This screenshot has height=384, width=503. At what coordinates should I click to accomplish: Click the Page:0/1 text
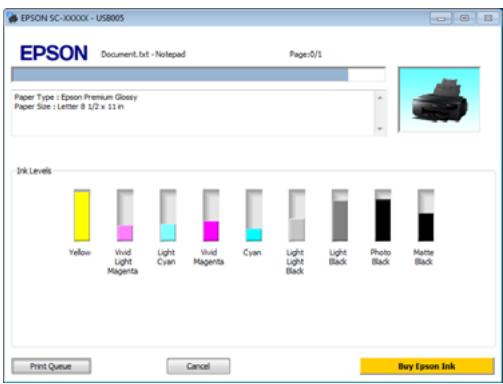tap(306, 54)
